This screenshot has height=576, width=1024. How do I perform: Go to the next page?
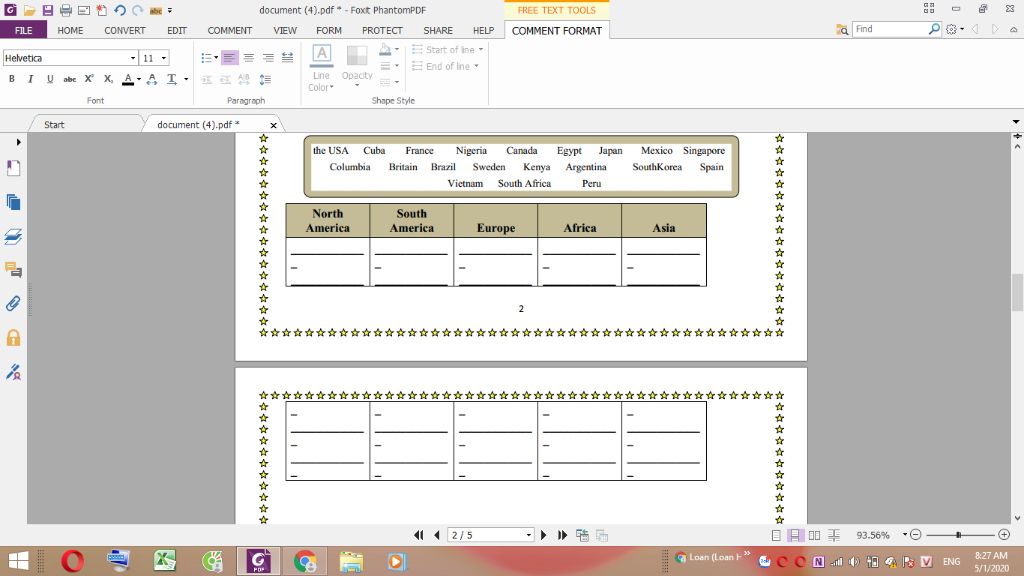543,536
